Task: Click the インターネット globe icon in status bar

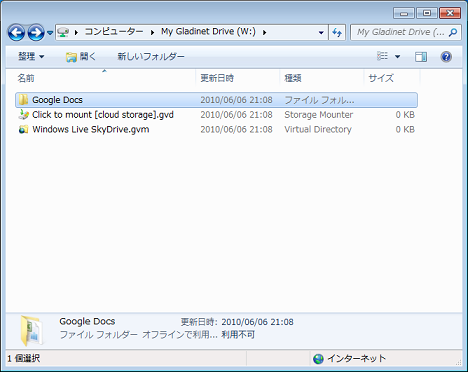Action: (318, 359)
